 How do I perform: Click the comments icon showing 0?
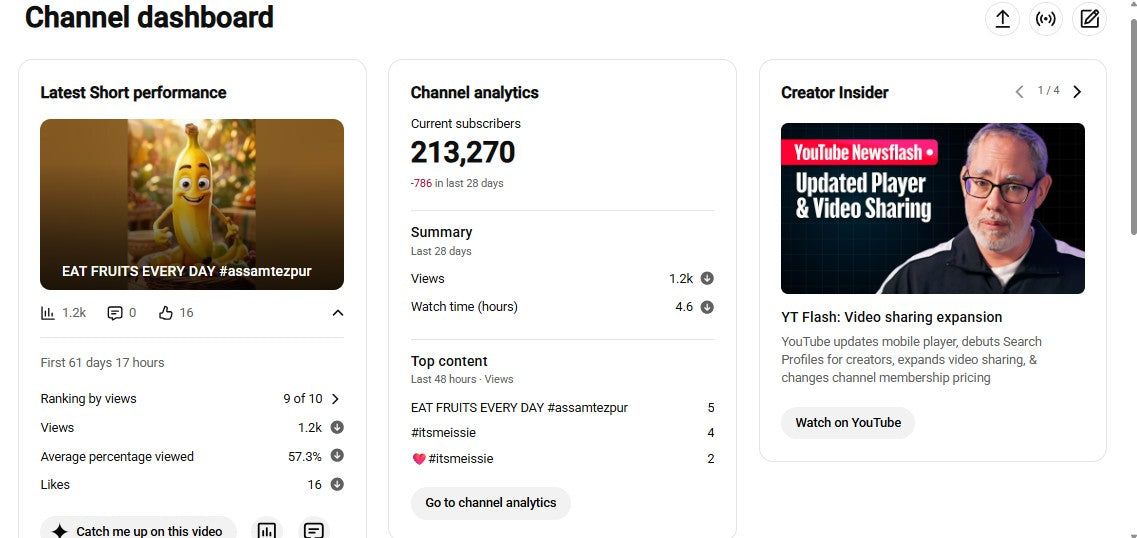[x=115, y=313]
